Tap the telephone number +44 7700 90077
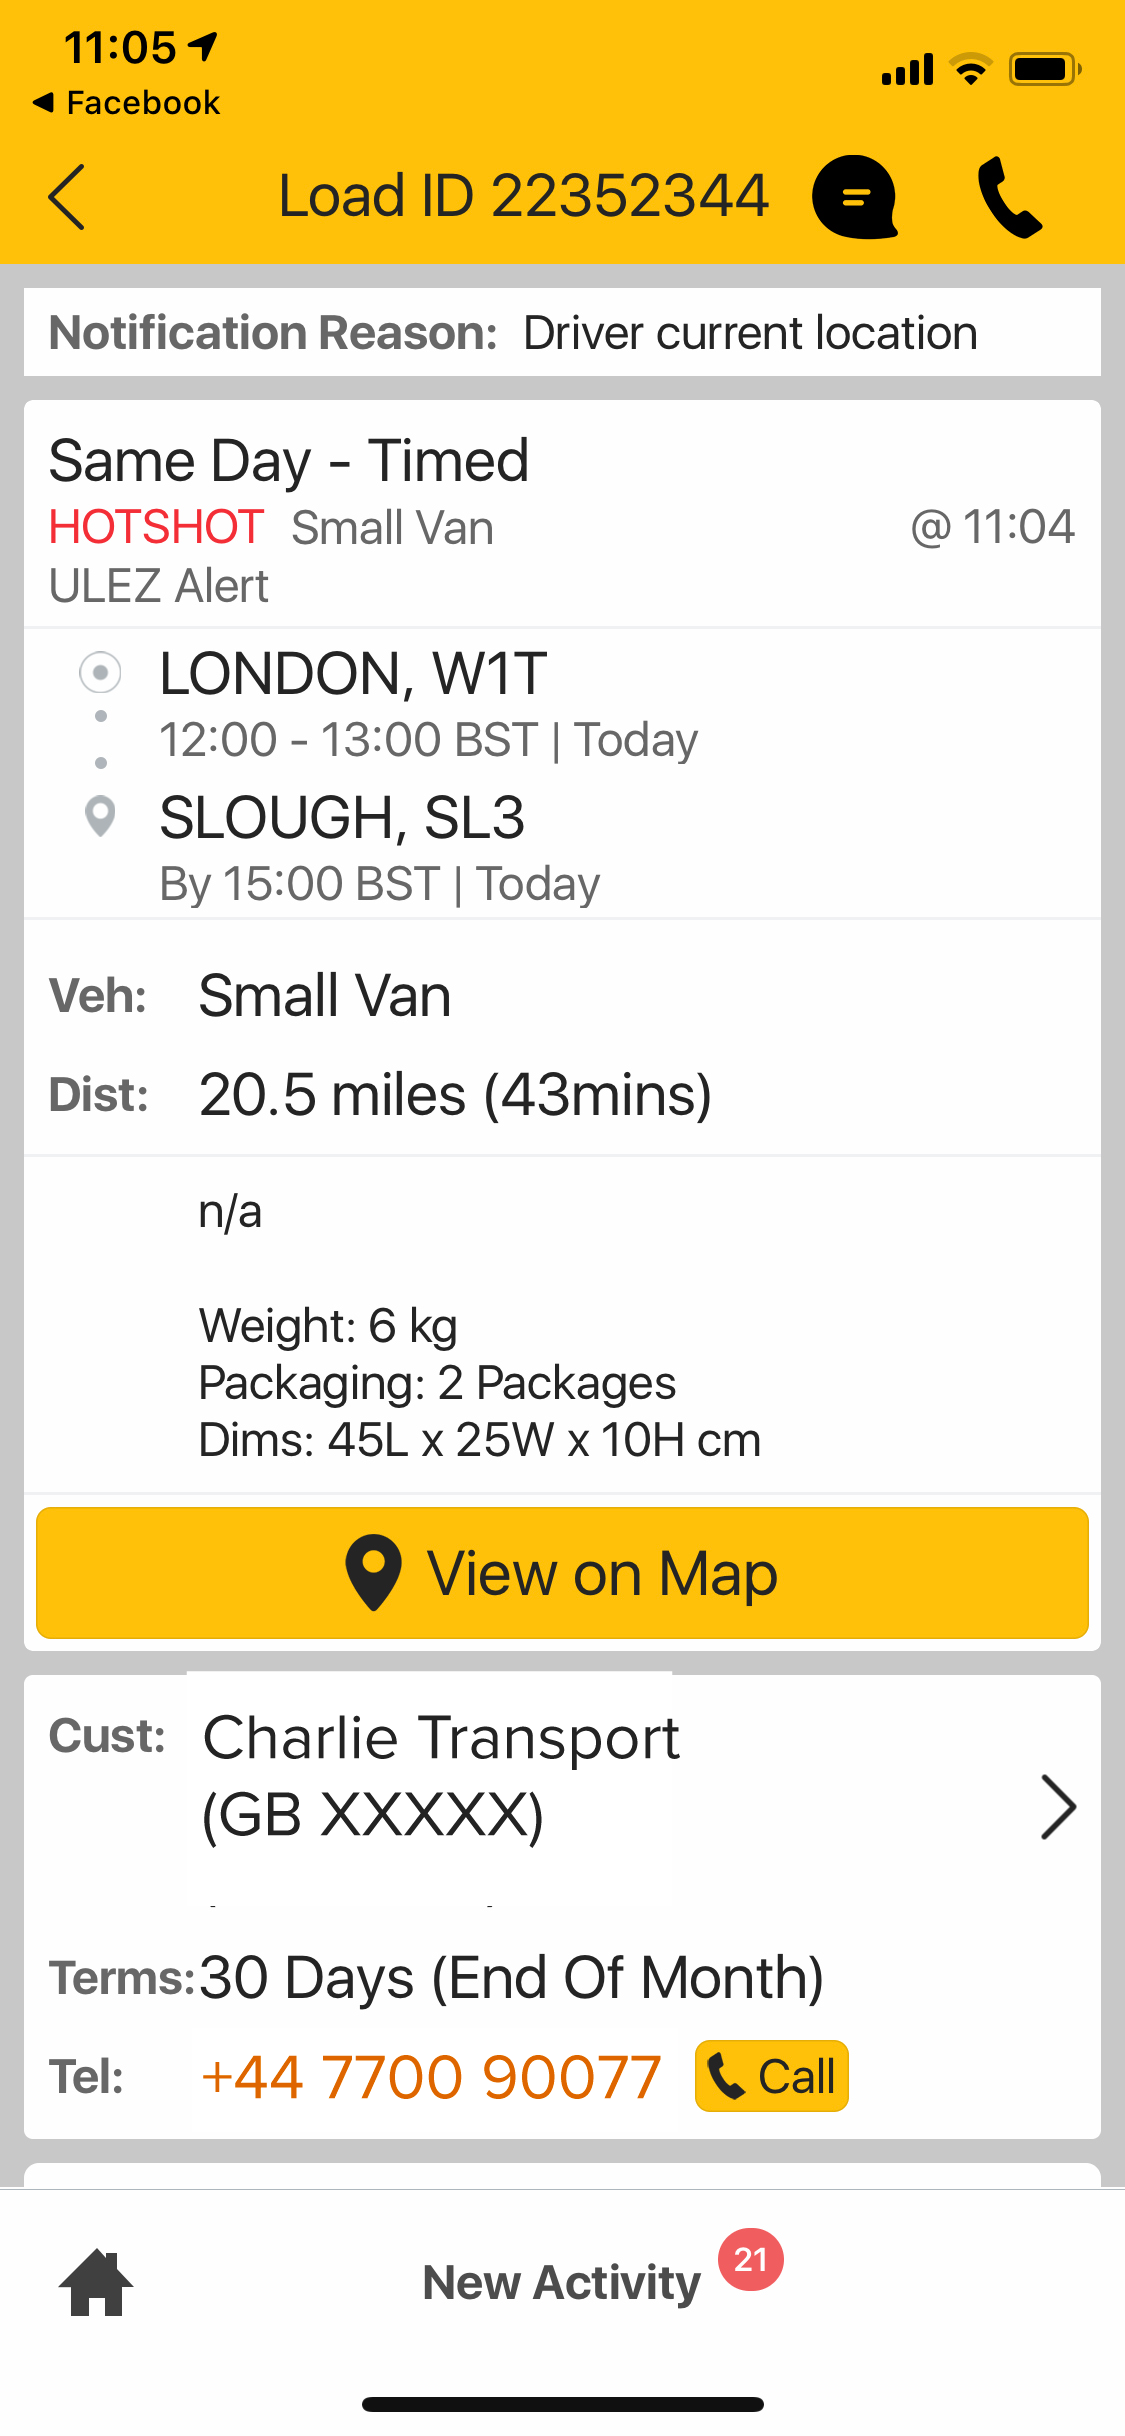 [x=431, y=2076]
